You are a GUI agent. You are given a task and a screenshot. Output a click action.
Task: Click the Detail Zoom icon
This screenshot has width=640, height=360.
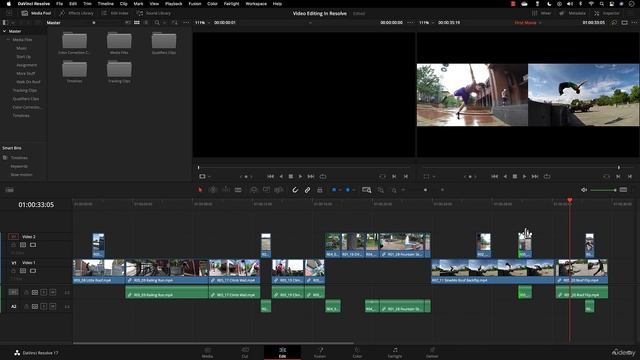pos(380,190)
